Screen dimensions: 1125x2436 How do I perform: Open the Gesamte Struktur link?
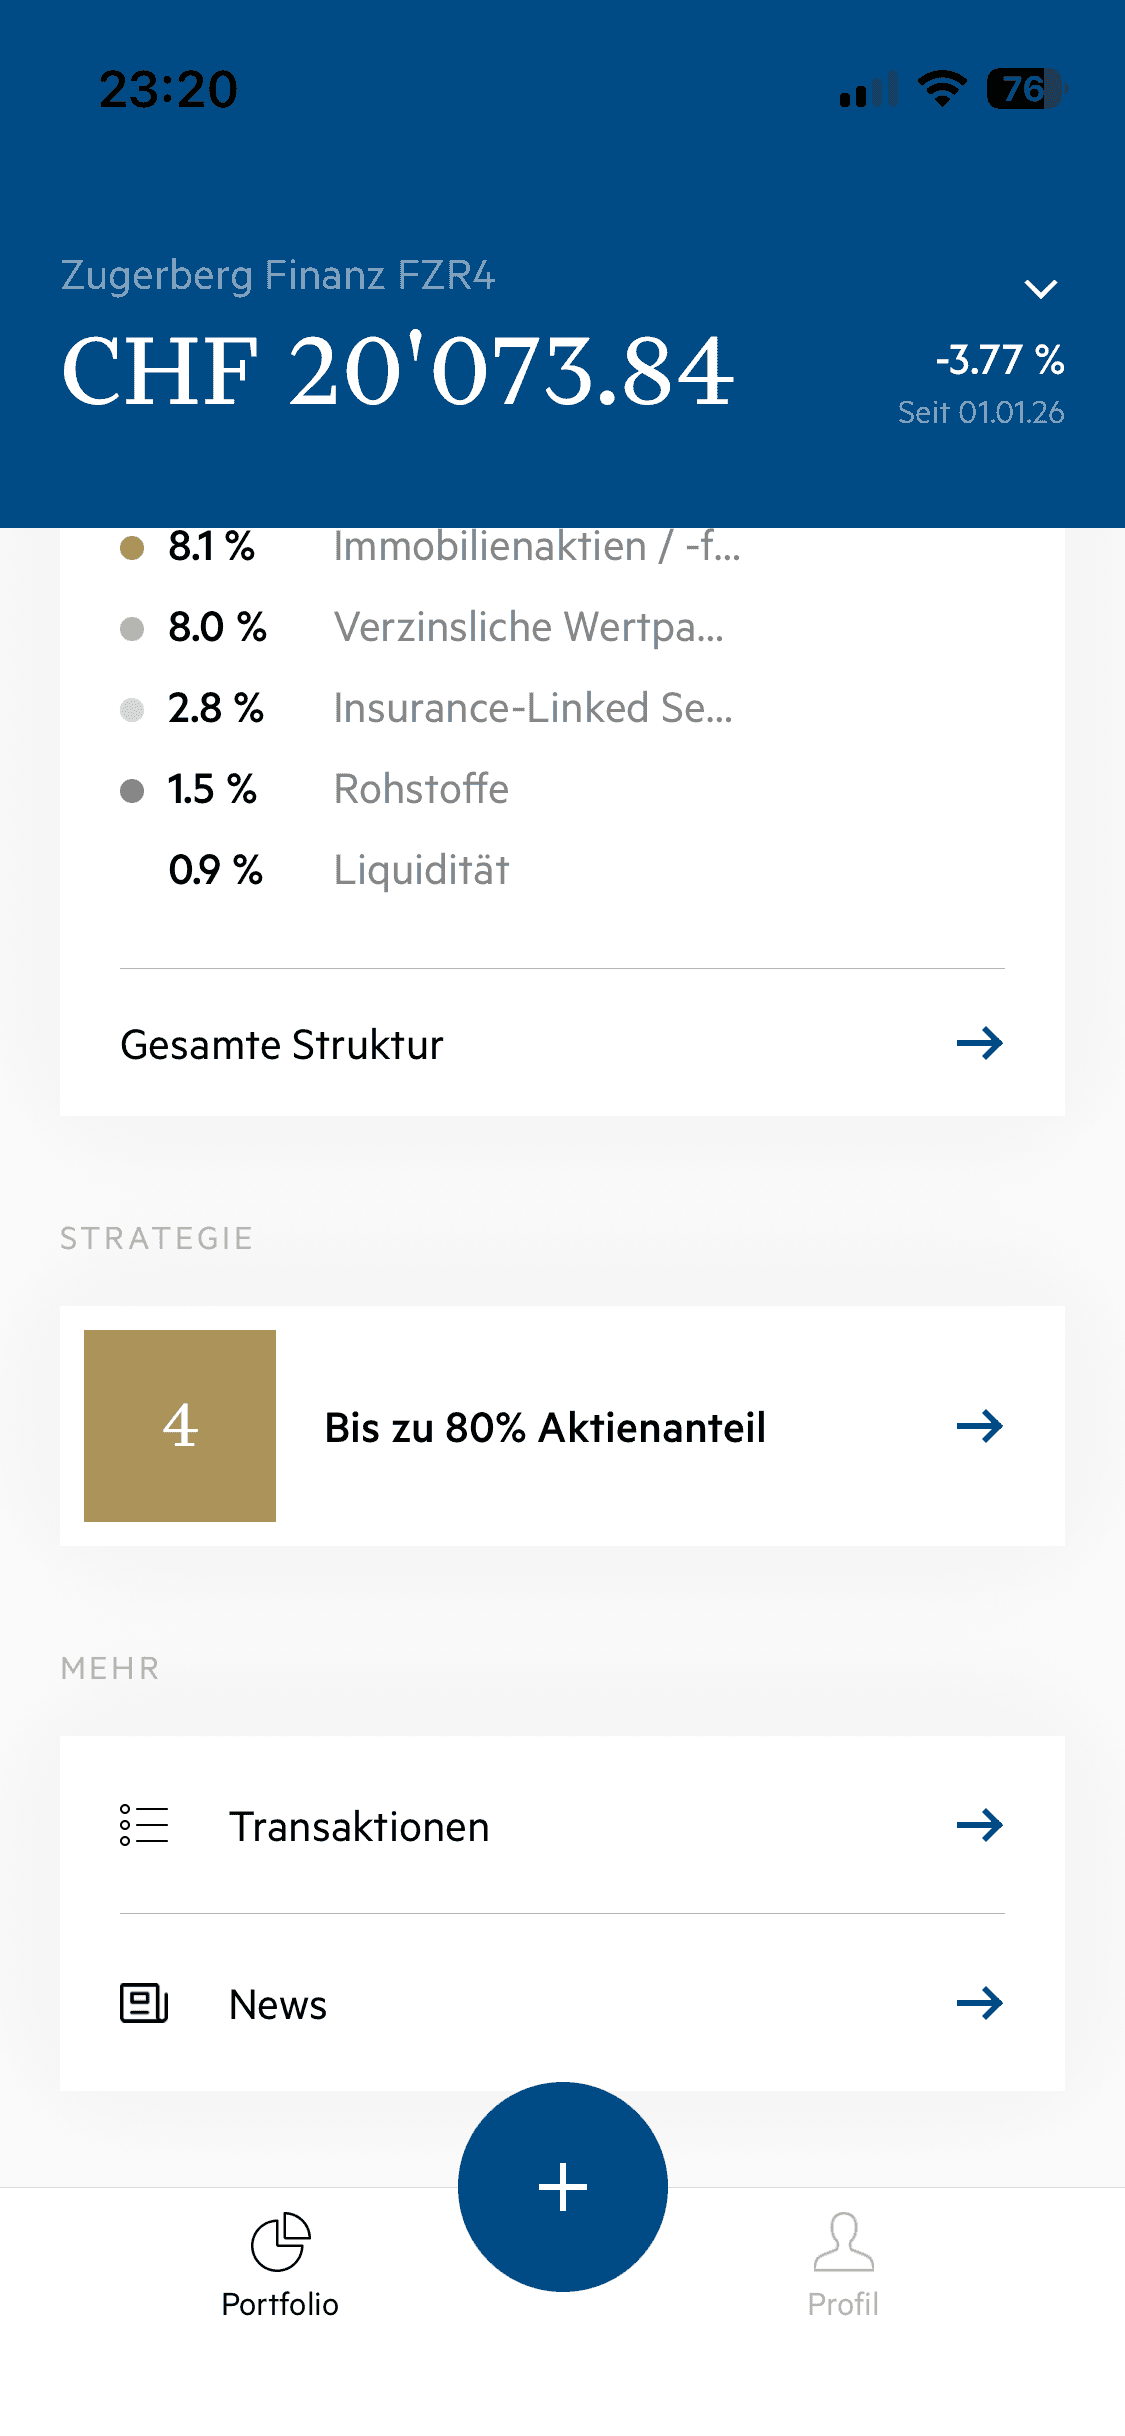(282, 1045)
